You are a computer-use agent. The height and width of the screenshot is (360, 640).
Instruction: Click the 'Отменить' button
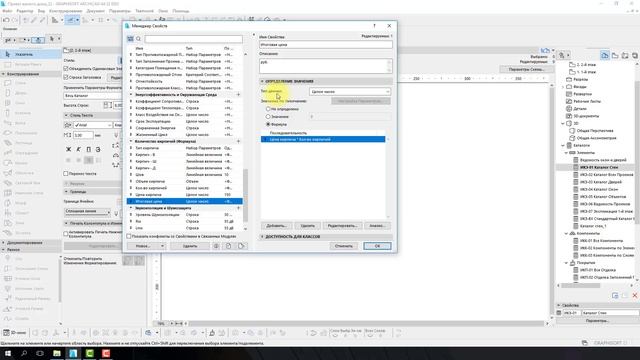click(x=344, y=246)
